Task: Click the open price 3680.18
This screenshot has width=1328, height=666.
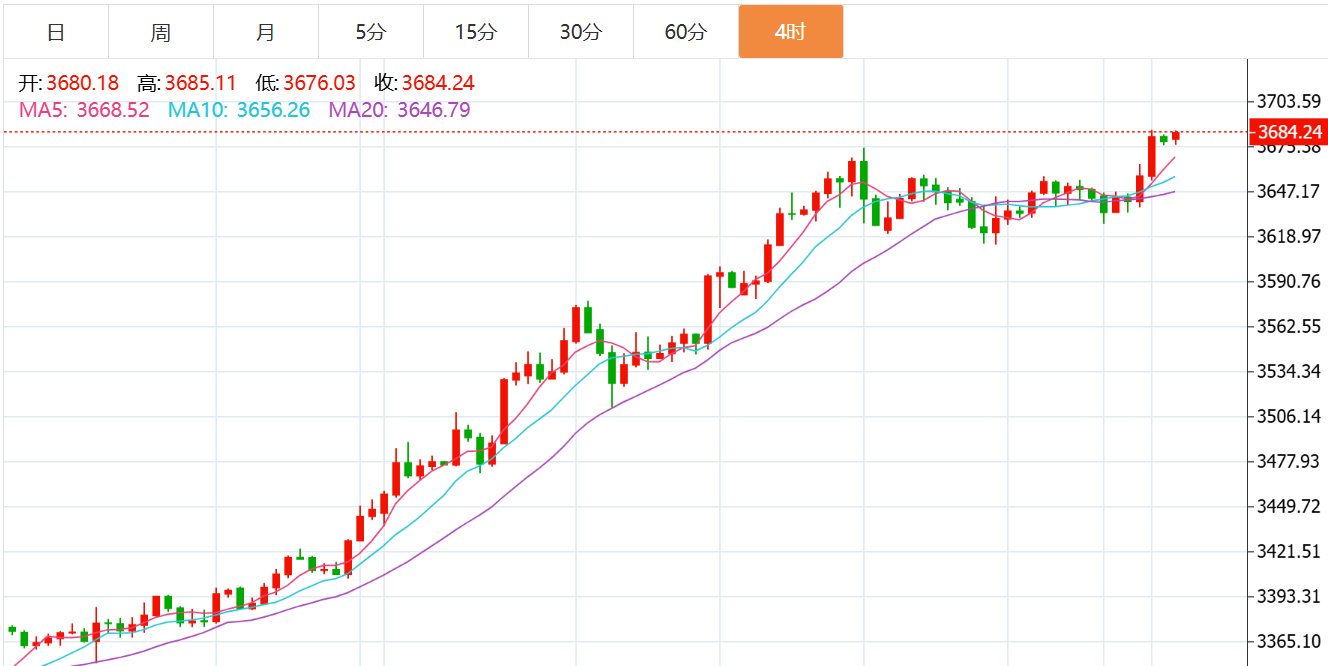Action: pyautogui.click(x=82, y=83)
